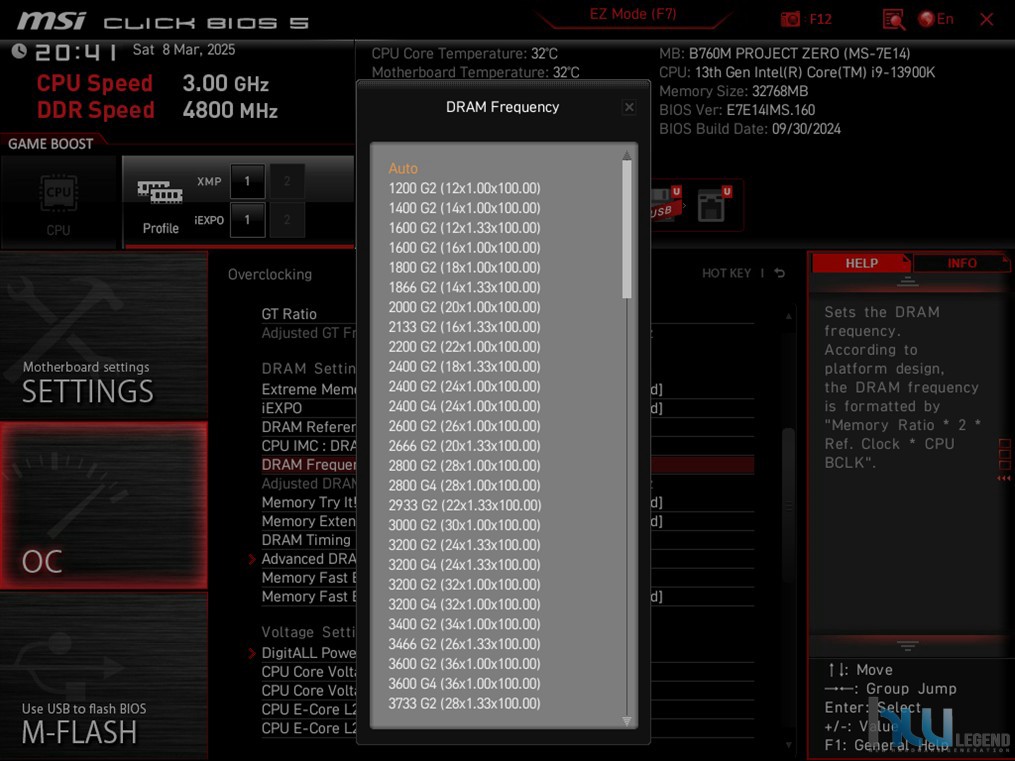Image resolution: width=1015 pixels, height=761 pixels.
Task: Switch to EZ Mode (F7)
Action: pos(632,14)
